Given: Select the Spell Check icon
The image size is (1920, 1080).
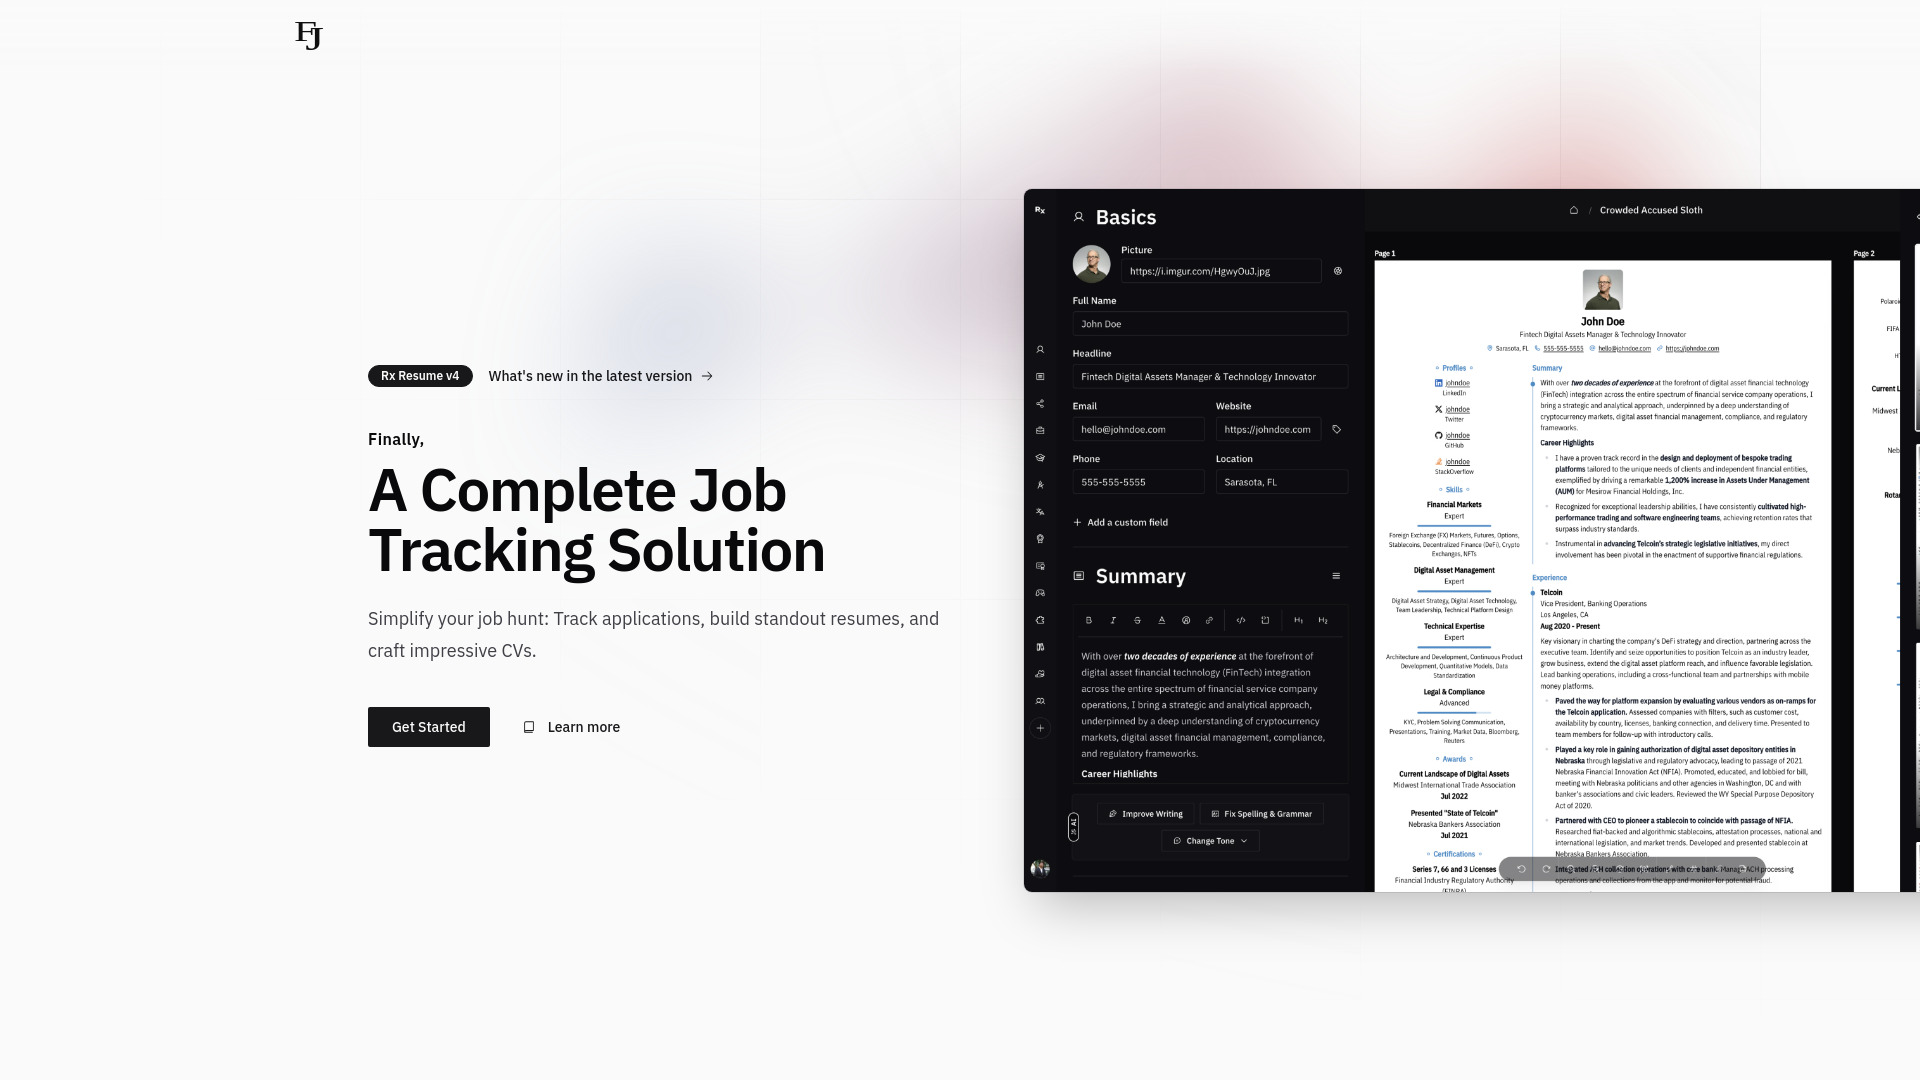Looking at the screenshot, I should point(1216,814).
